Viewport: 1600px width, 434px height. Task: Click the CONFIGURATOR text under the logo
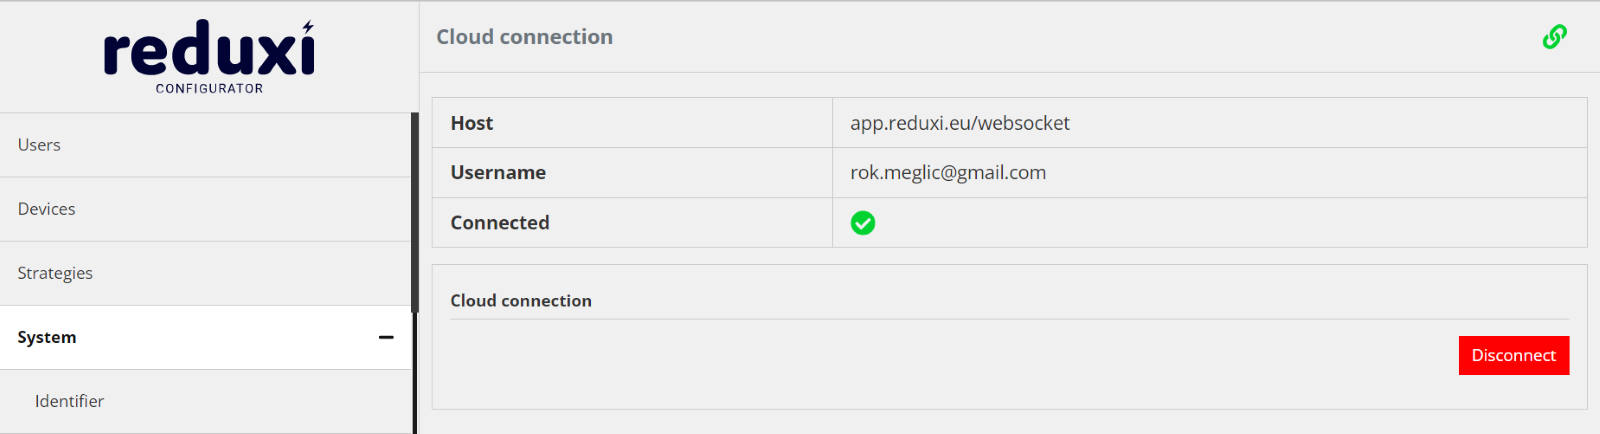click(209, 88)
